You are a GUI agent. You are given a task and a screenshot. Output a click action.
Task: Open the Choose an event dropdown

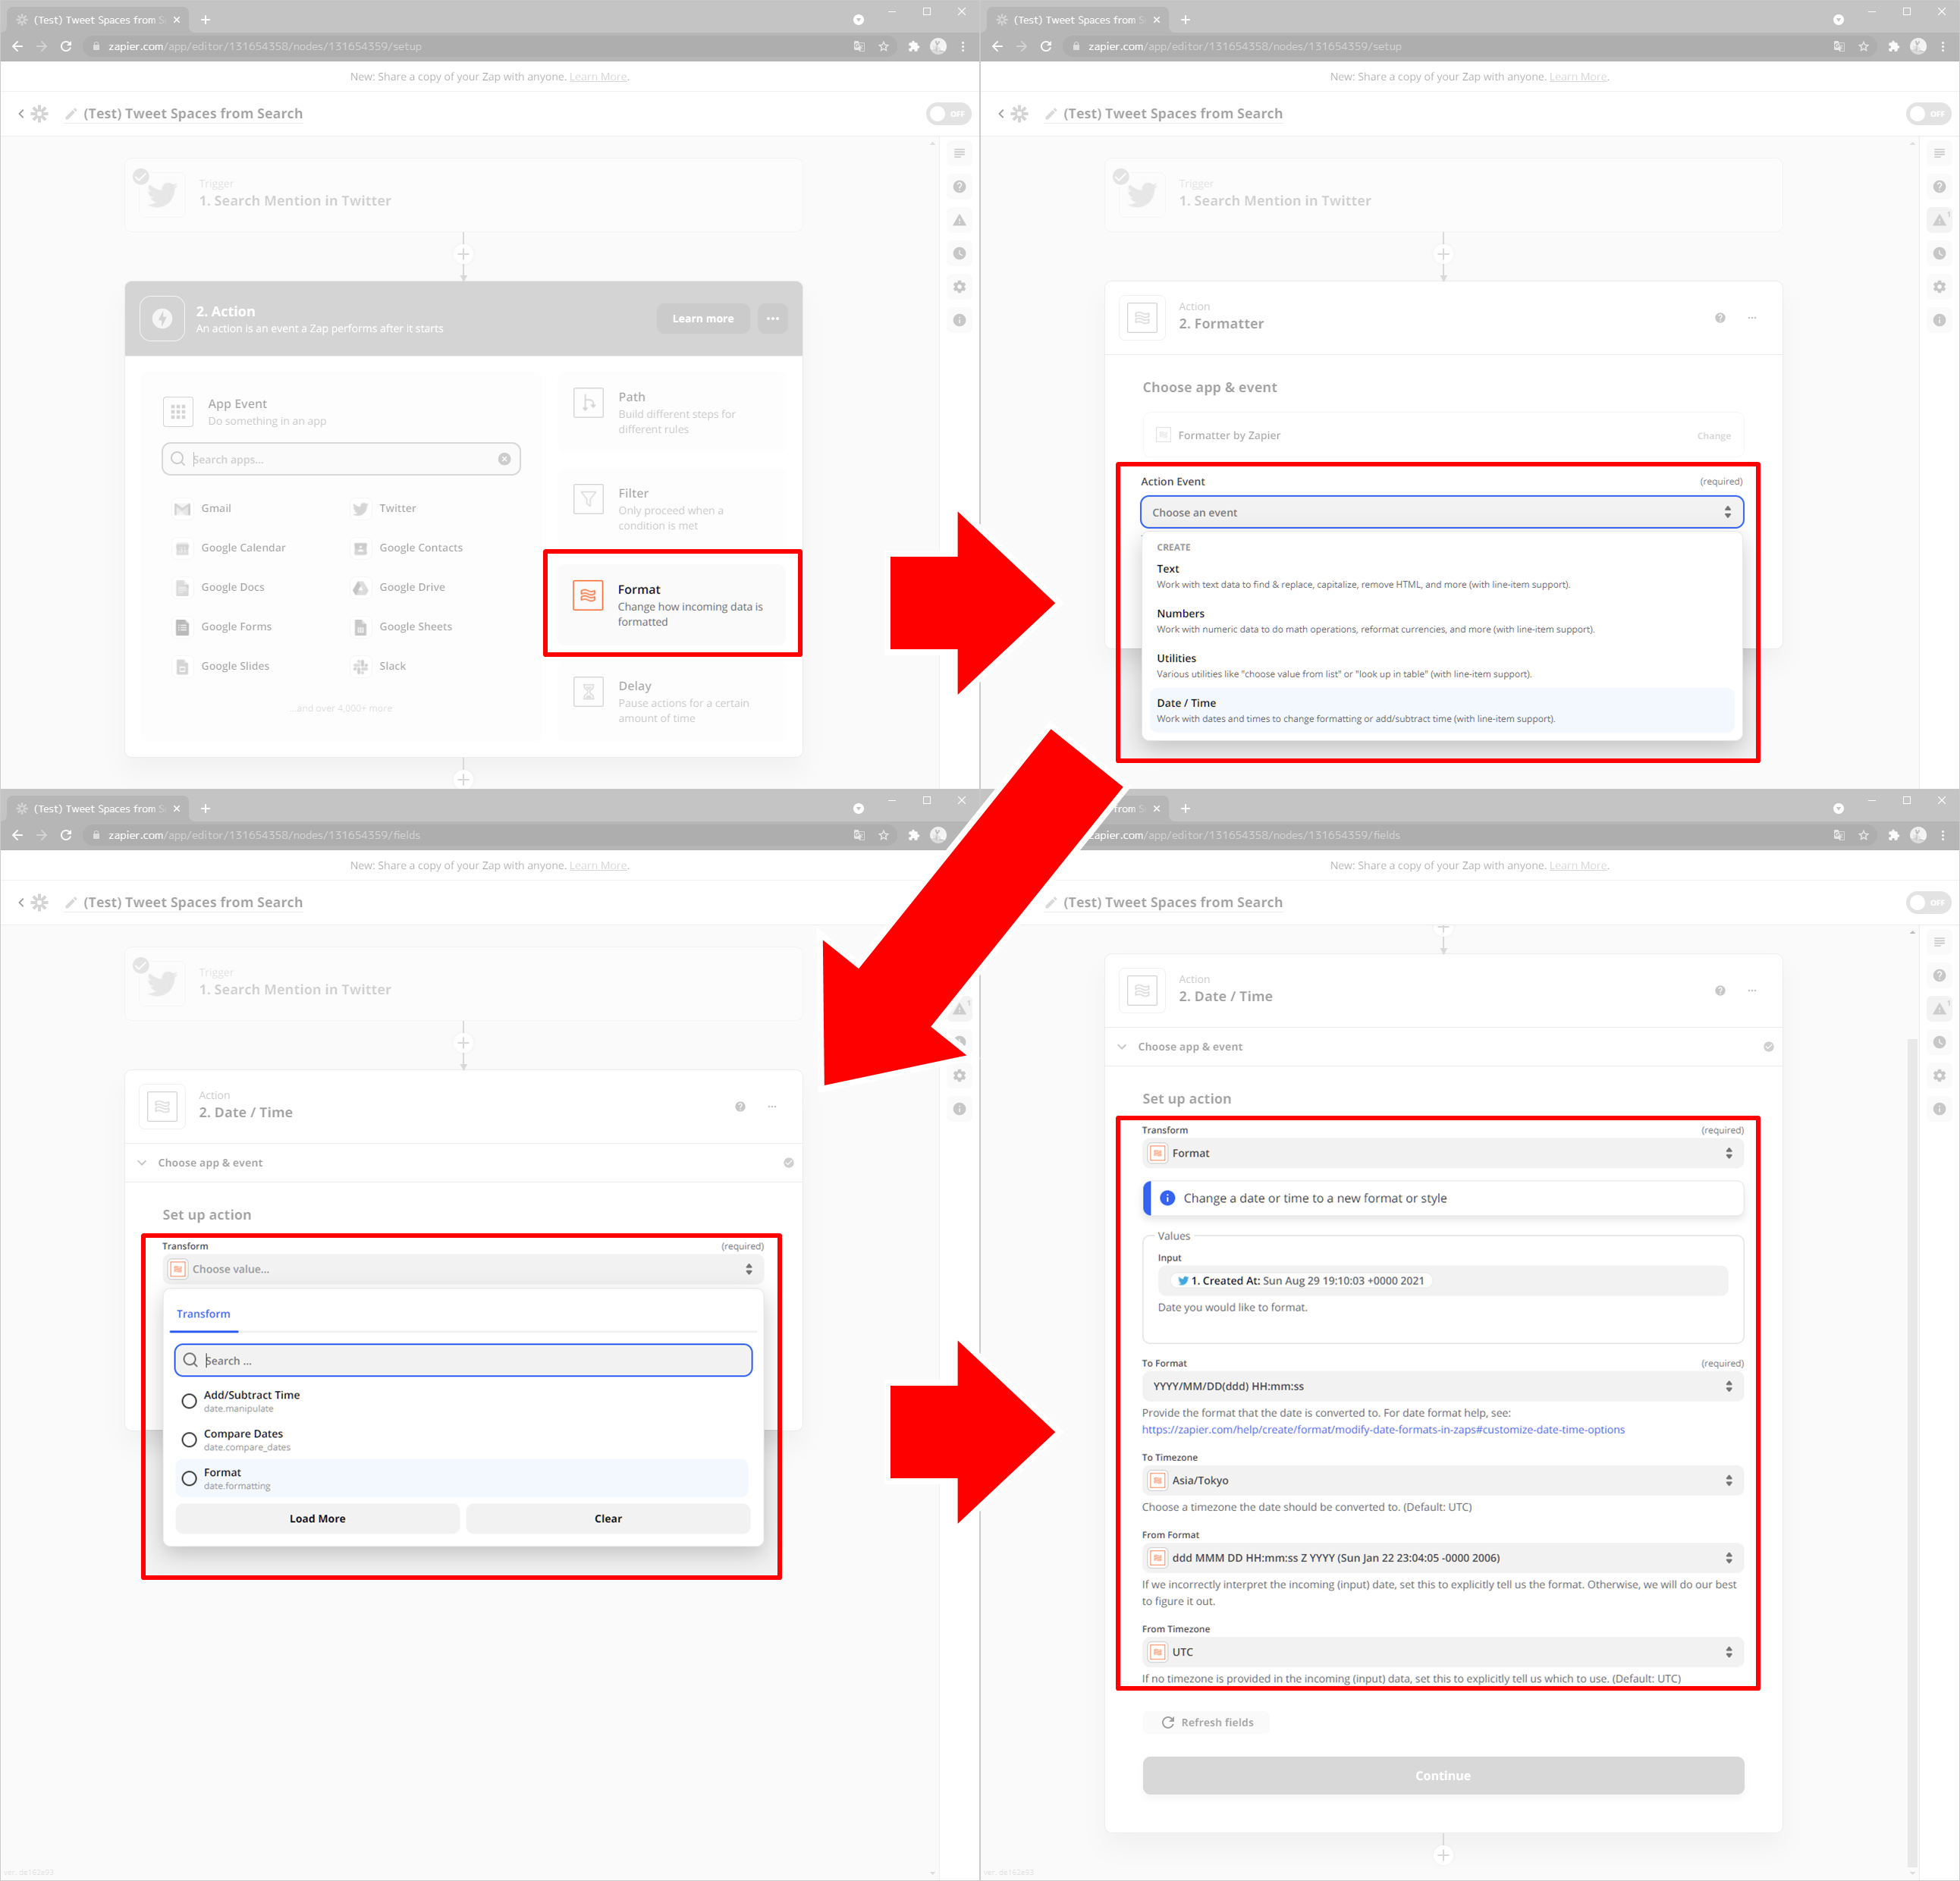(1441, 512)
